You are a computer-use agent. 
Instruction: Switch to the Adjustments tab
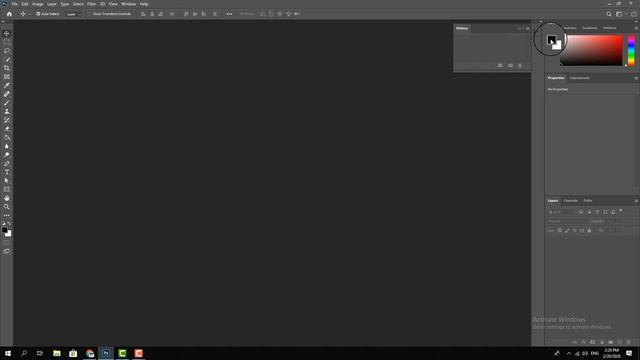click(580, 78)
